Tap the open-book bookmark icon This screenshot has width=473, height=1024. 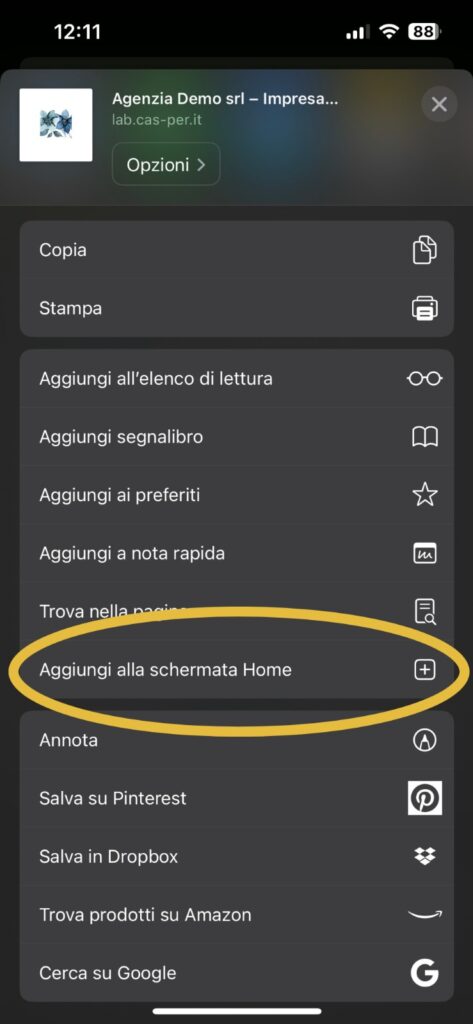(x=425, y=436)
